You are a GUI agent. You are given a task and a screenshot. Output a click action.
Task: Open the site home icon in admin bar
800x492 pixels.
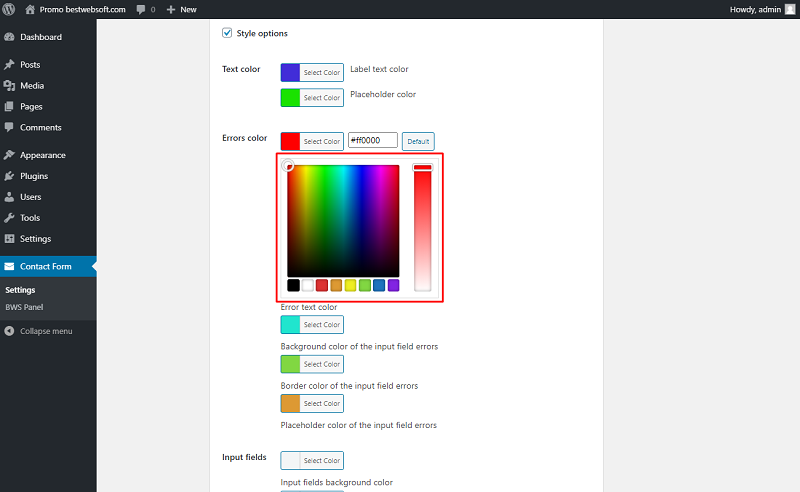tap(30, 9)
